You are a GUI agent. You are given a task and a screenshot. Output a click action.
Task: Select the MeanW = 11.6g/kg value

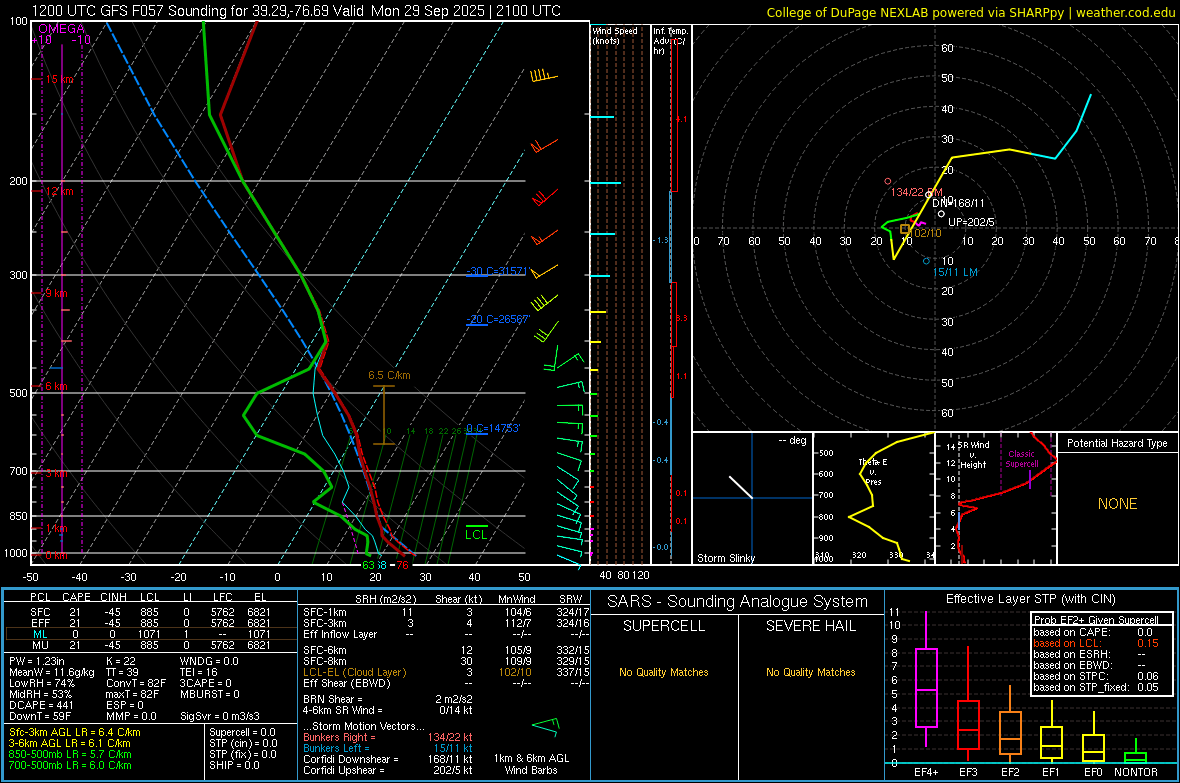pos(51,672)
